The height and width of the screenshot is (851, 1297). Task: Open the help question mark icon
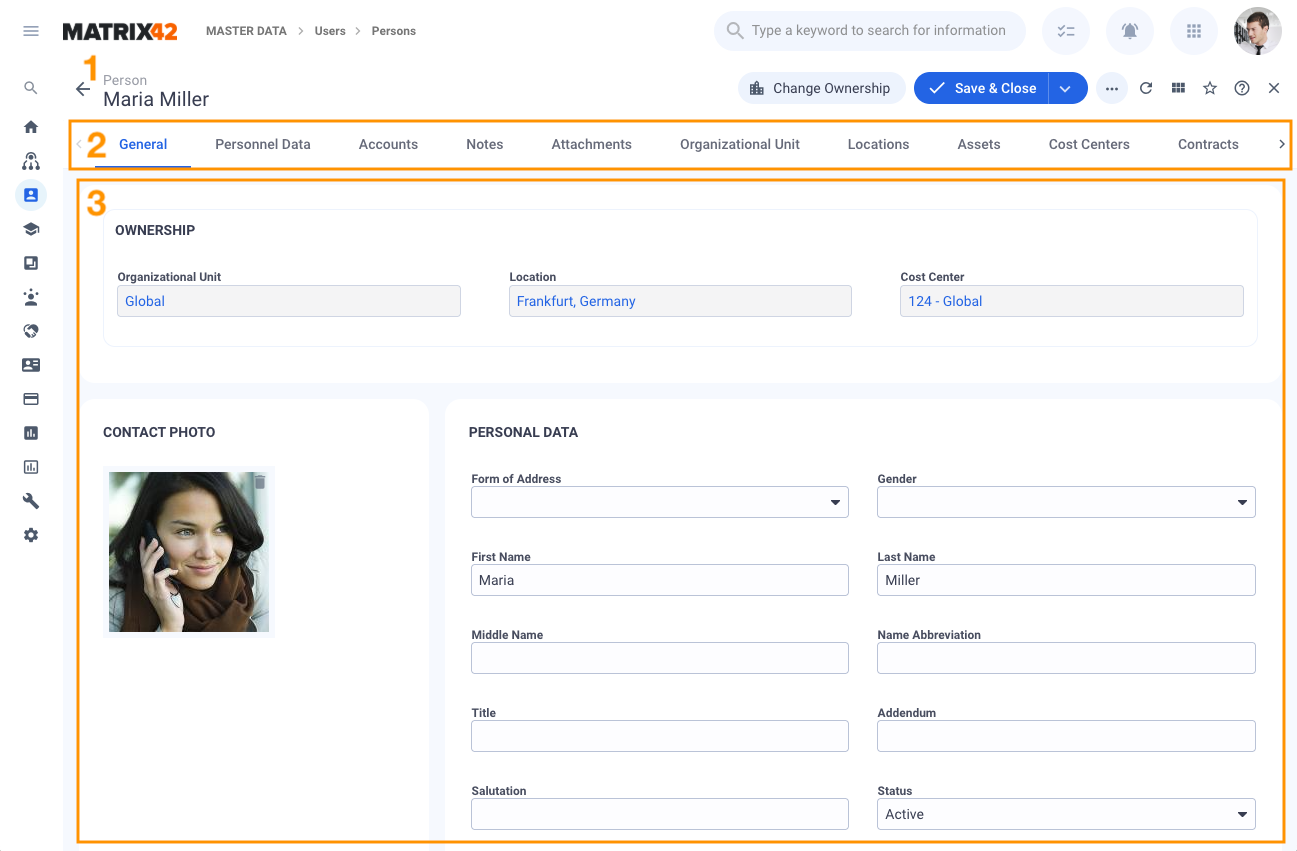(1242, 88)
